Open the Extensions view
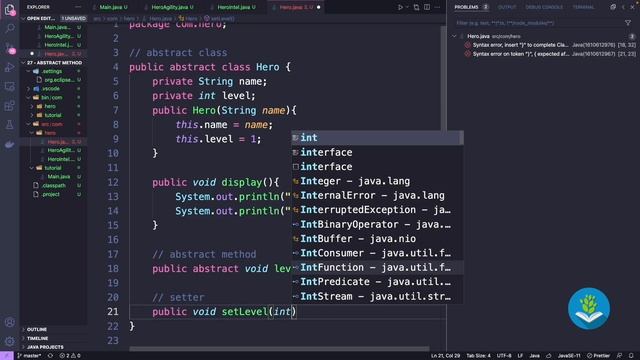This screenshot has width=640, height=360. tap(9, 106)
